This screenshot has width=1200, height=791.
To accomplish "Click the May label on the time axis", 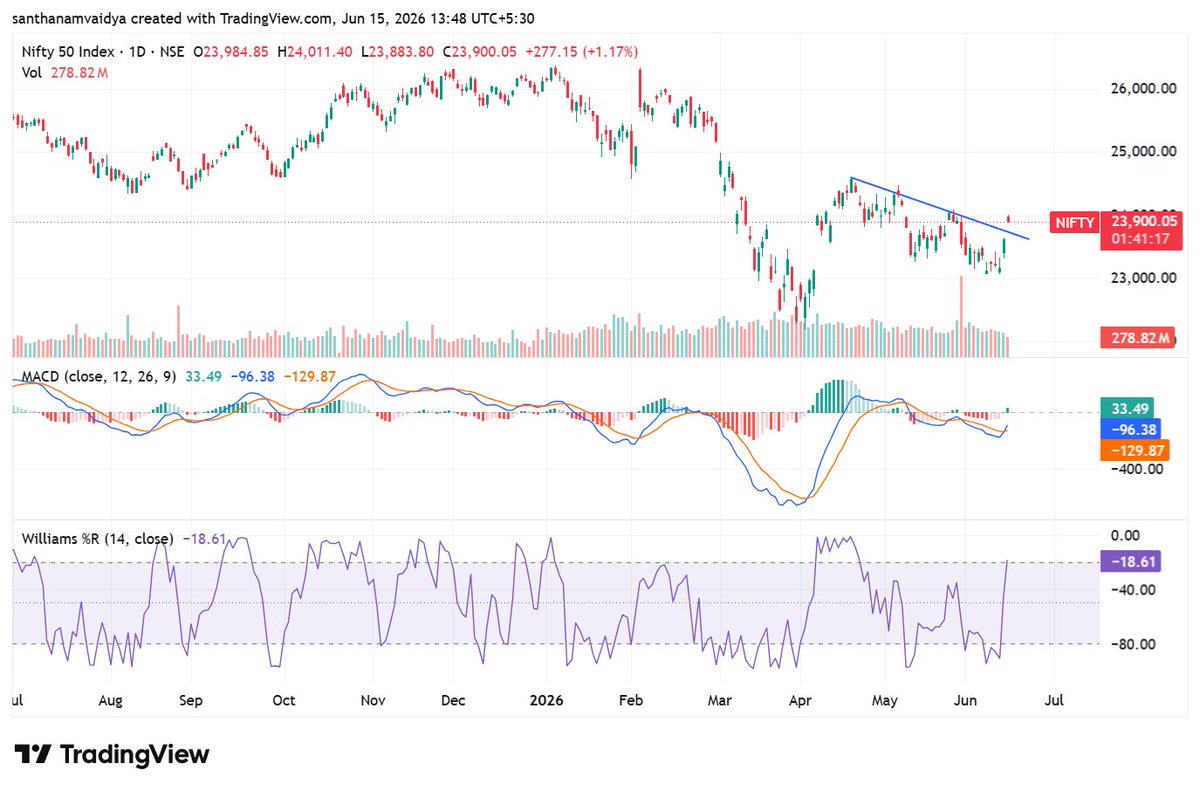I will click(885, 700).
